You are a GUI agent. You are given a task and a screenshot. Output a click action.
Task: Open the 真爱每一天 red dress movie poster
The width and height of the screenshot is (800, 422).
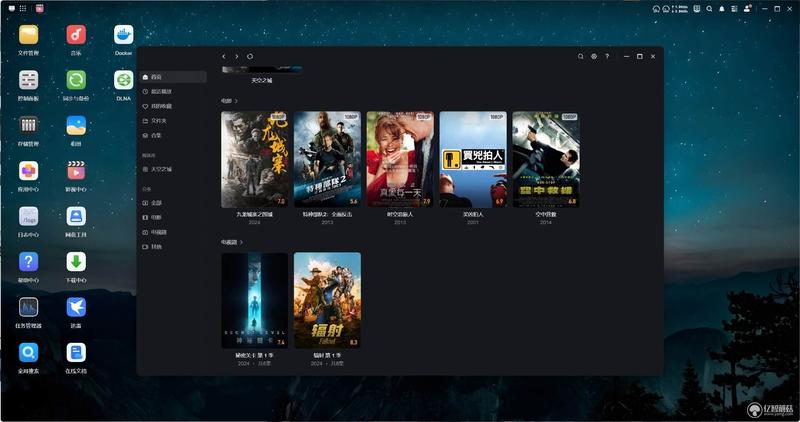401,159
